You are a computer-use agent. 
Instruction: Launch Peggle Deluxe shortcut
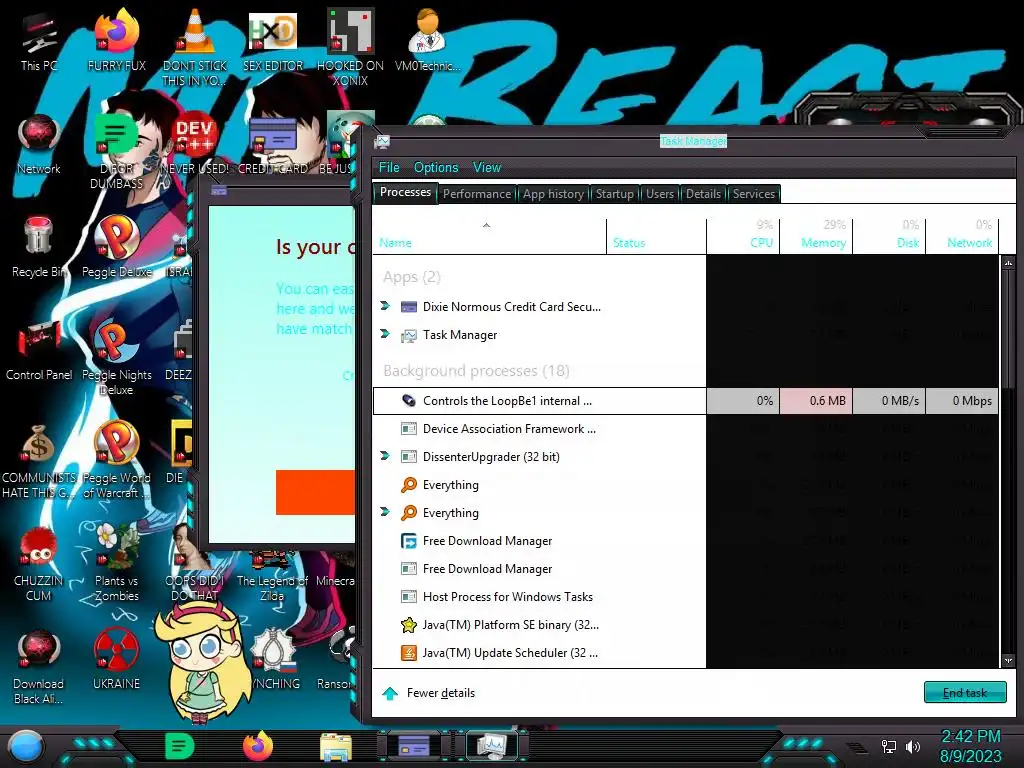pyautogui.click(x=116, y=248)
